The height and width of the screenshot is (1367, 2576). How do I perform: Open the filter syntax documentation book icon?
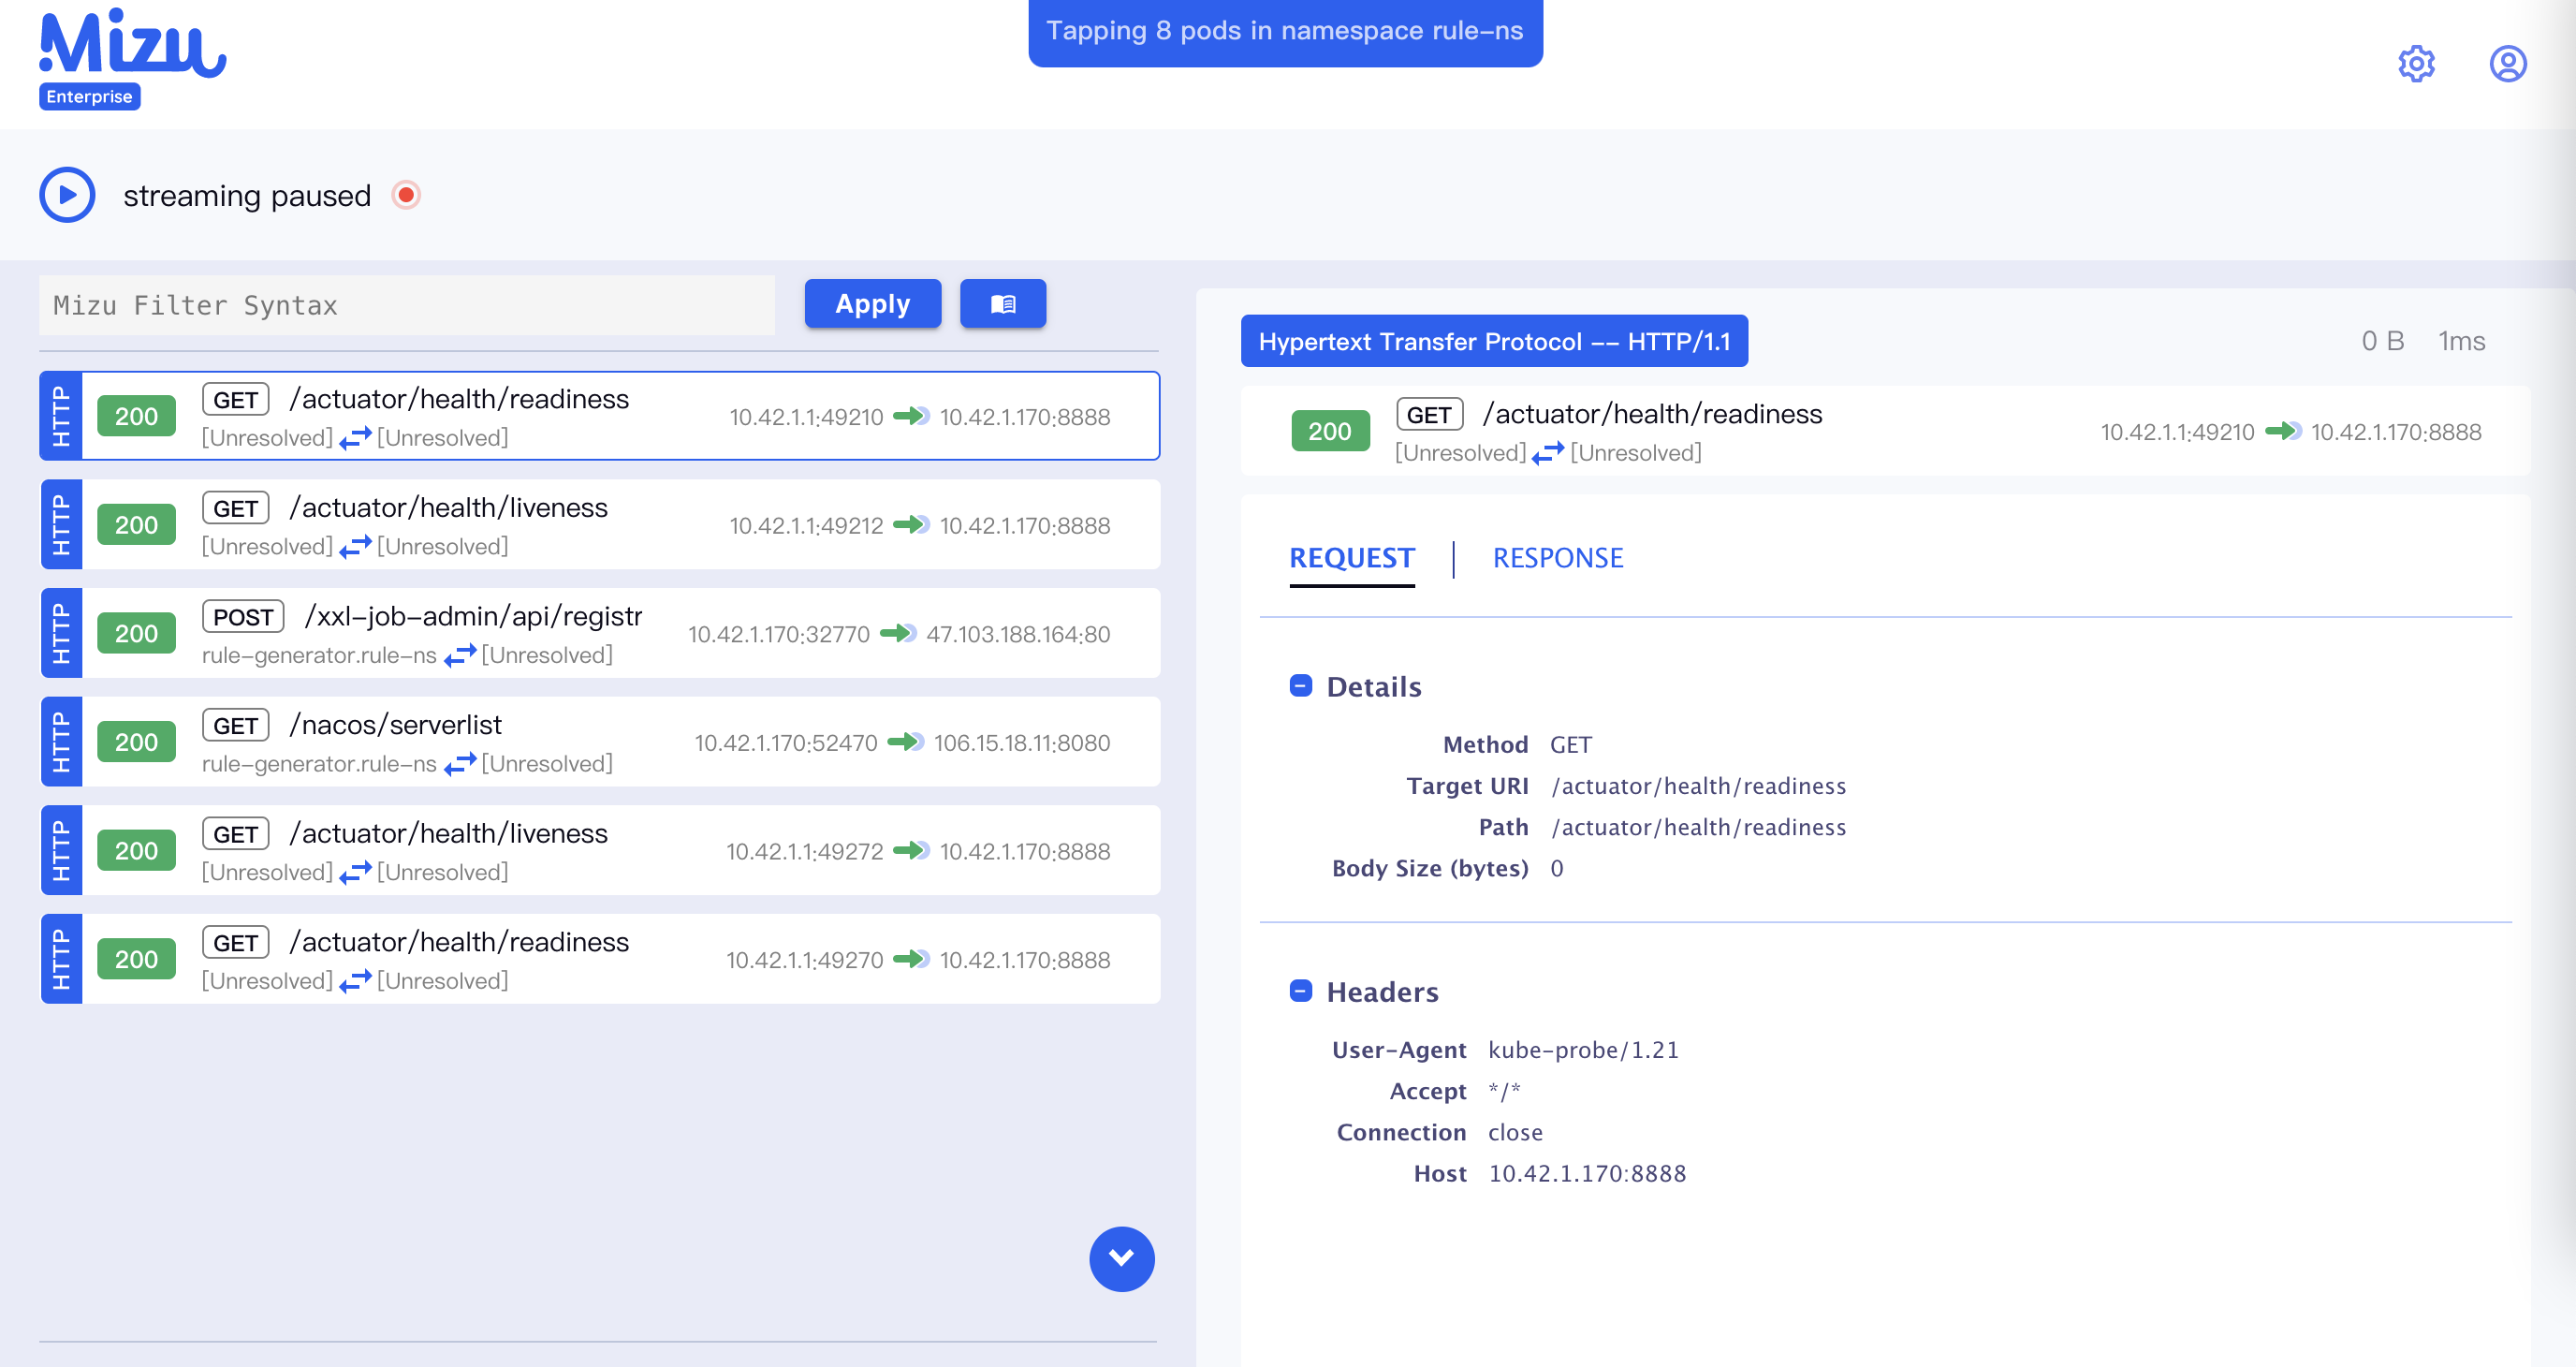pyautogui.click(x=1003, y=303)
